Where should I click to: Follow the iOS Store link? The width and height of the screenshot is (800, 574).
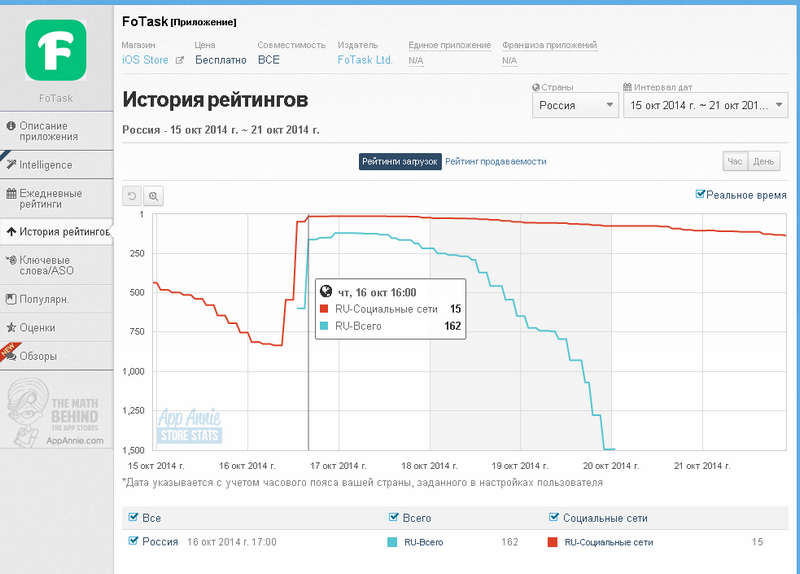[x=145, y=60]
